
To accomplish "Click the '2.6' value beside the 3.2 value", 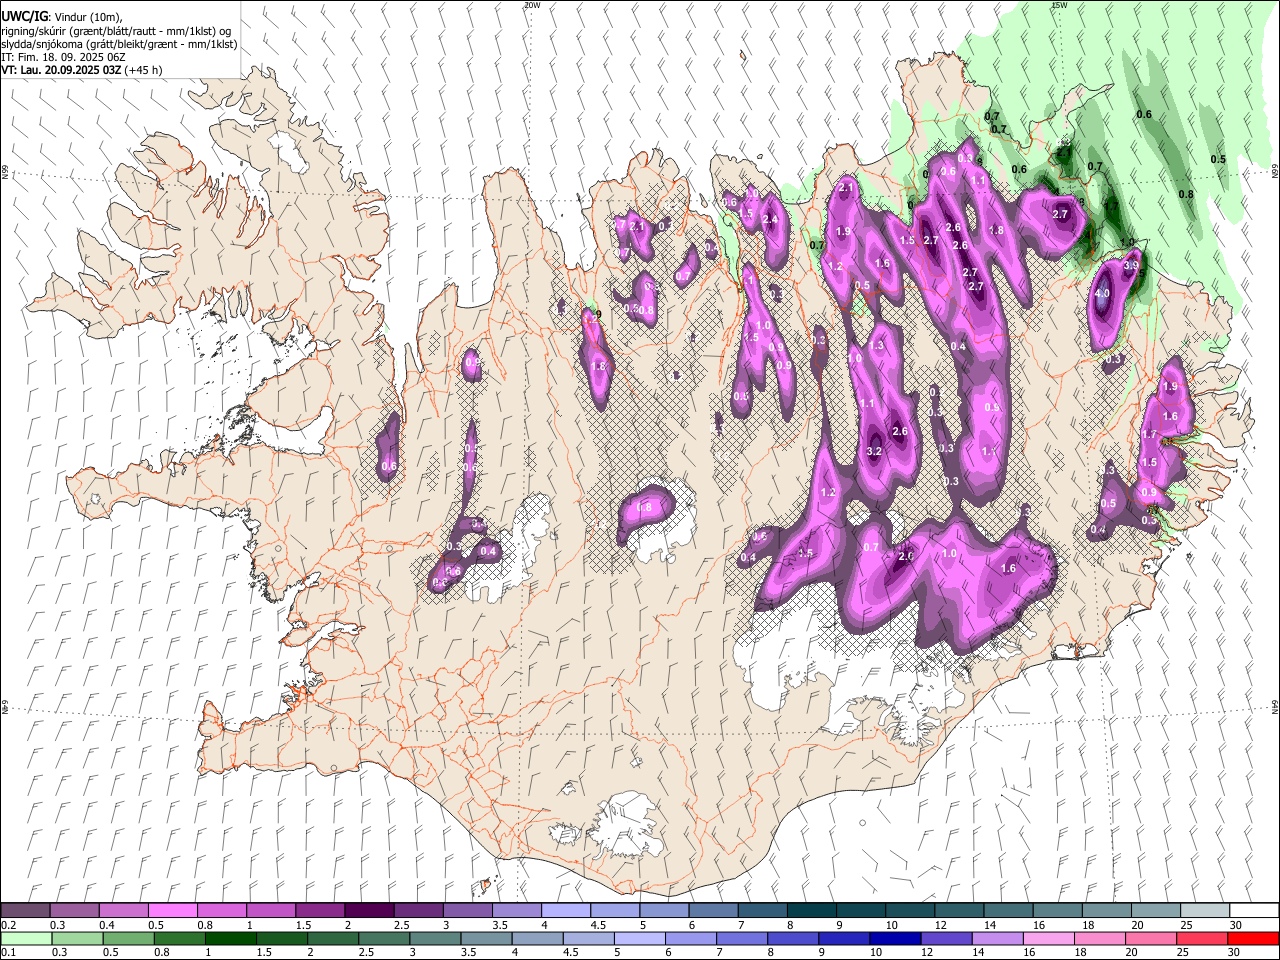I will (x=899, y=432).
